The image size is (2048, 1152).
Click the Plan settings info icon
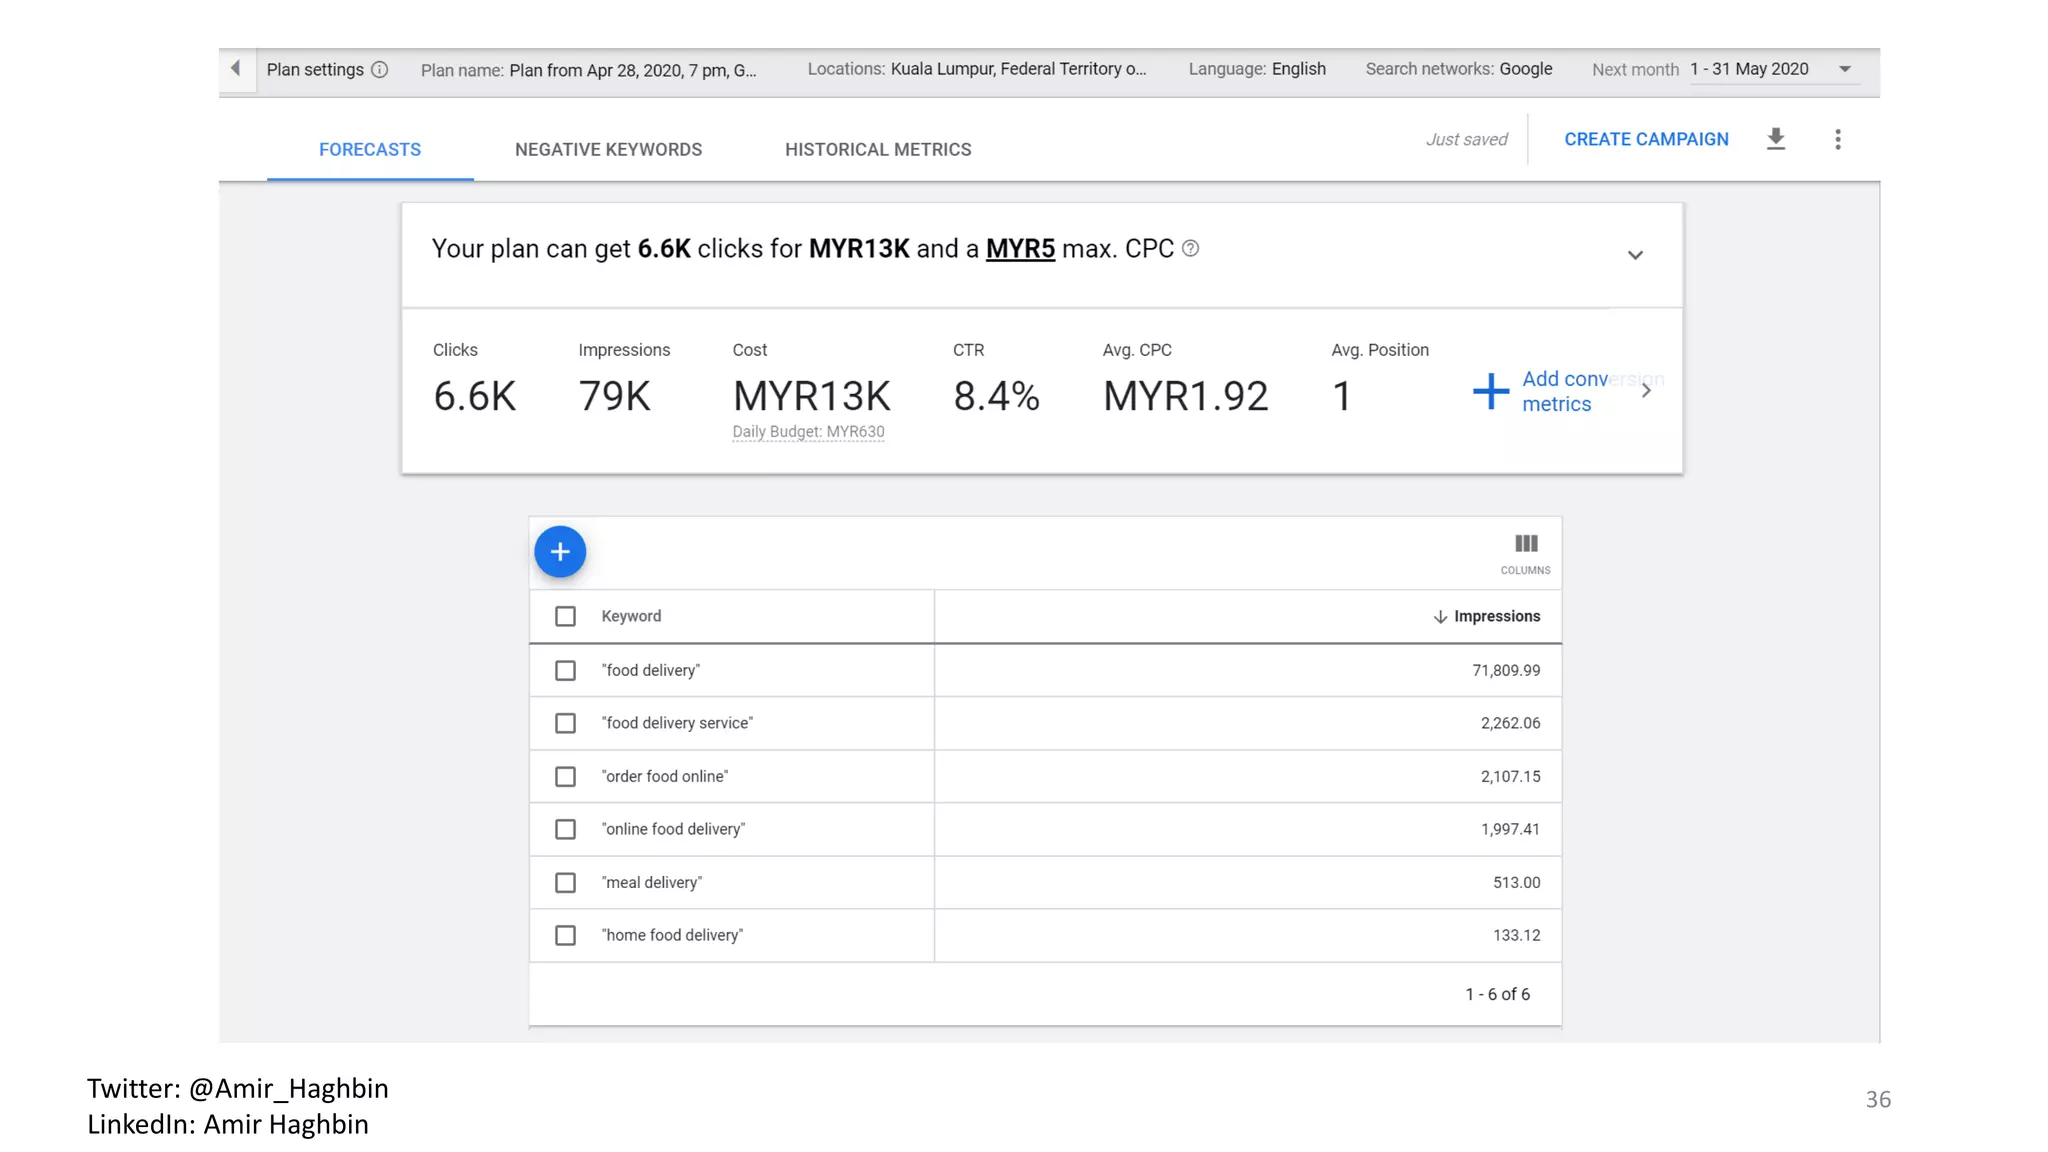point(380,70)
